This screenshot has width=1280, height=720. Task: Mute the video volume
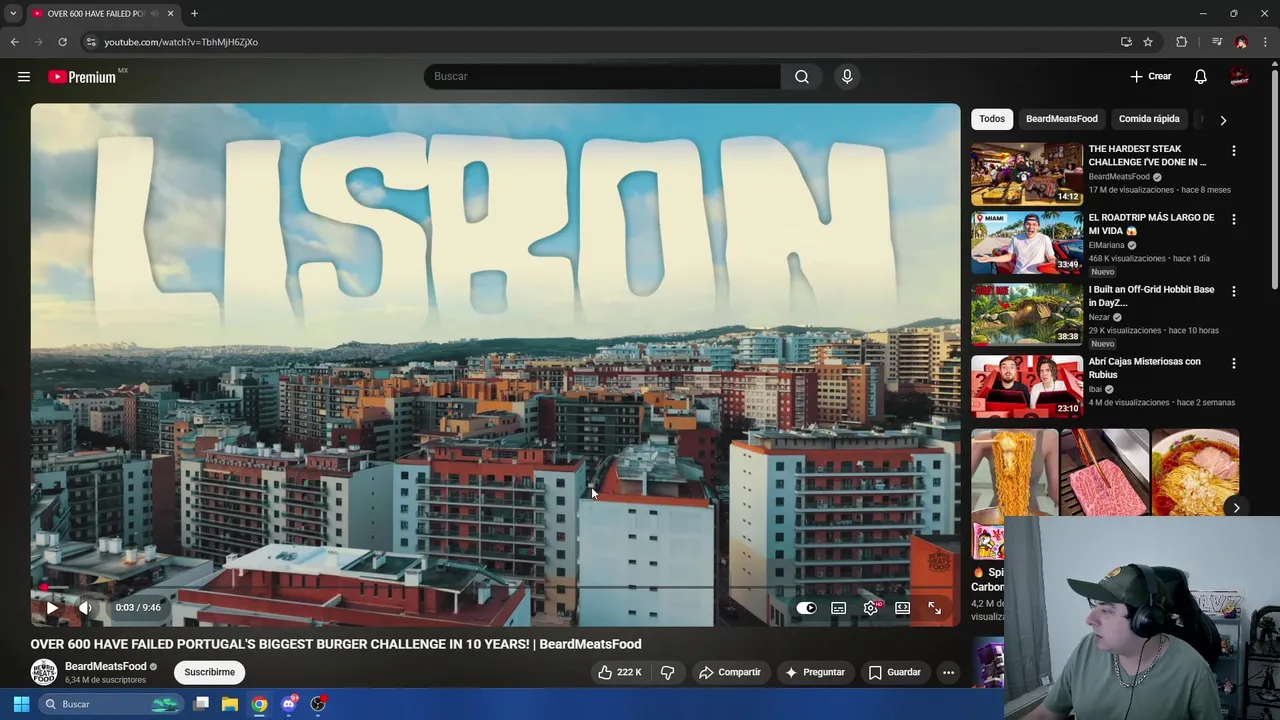(86, 608)
